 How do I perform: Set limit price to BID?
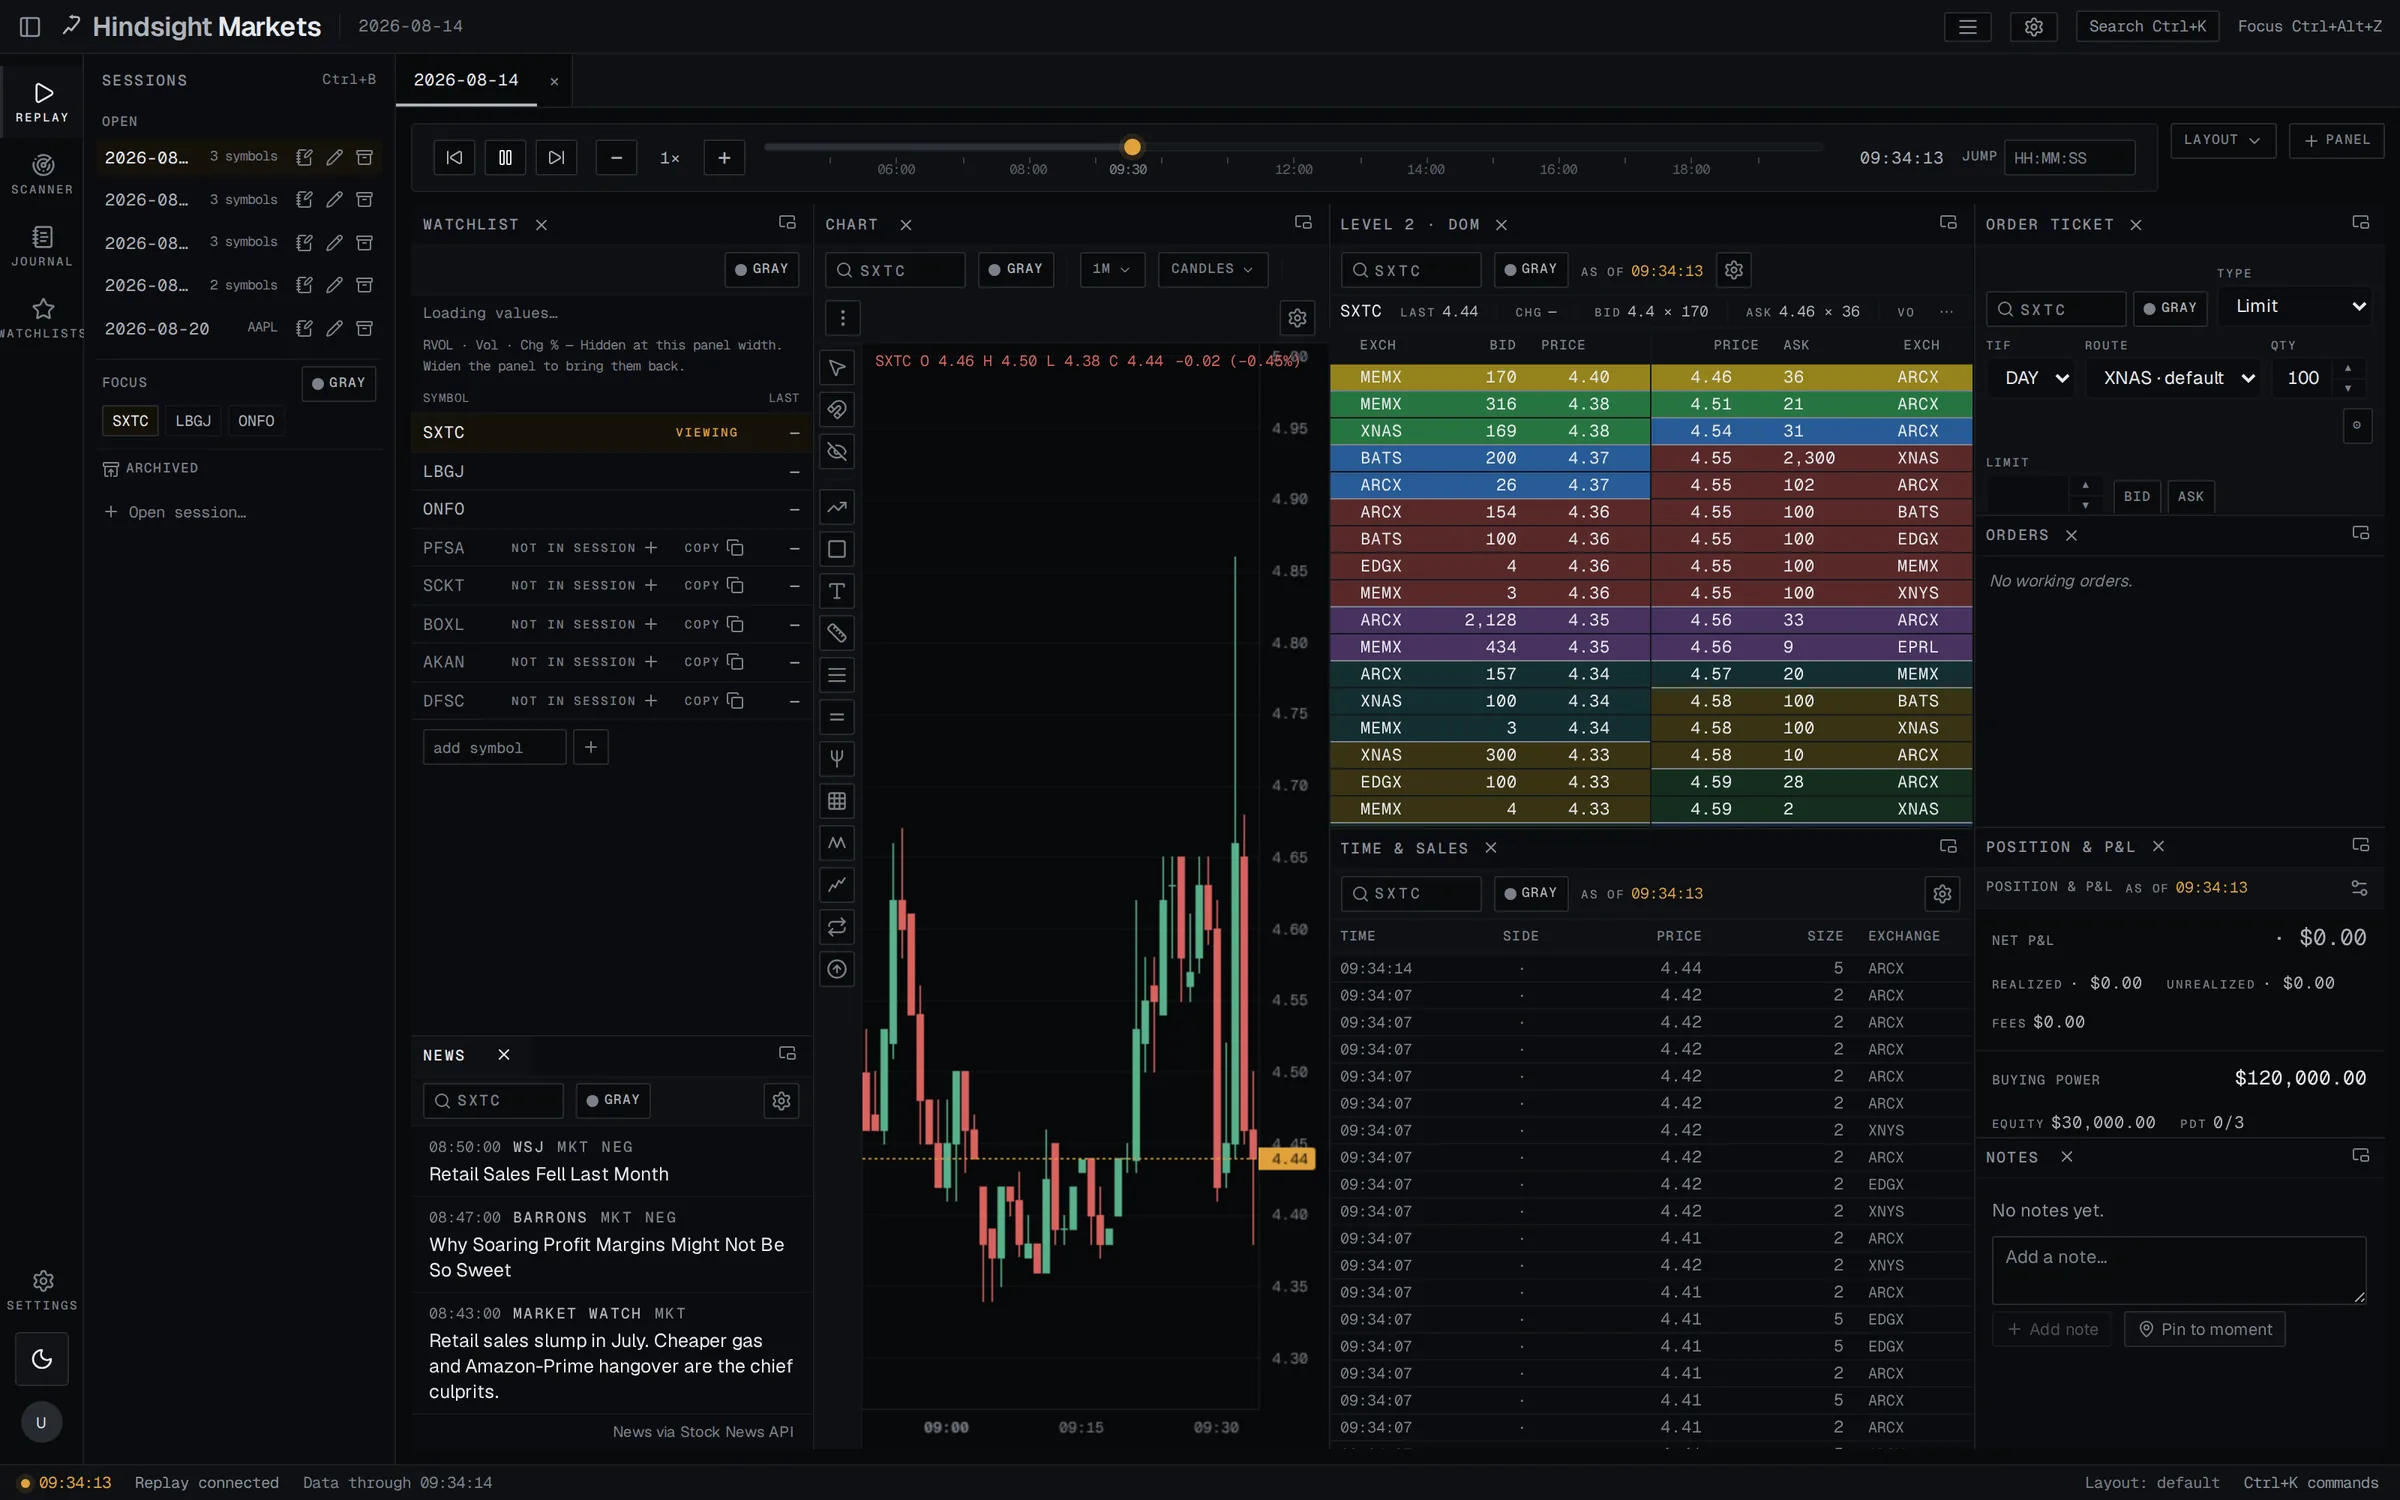2137,497
